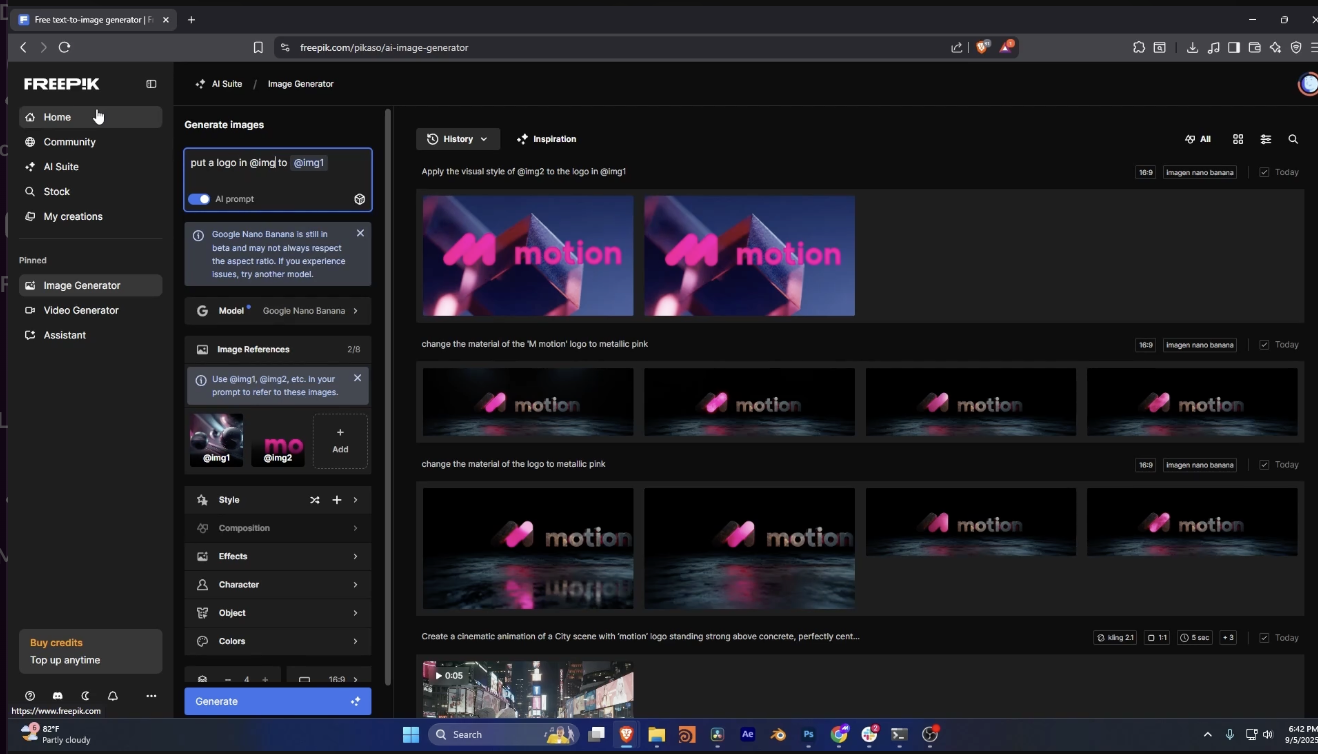Open the Model selector showing Google Nano Banana
Screen dimensions: 1318x754
coord(277,310)
